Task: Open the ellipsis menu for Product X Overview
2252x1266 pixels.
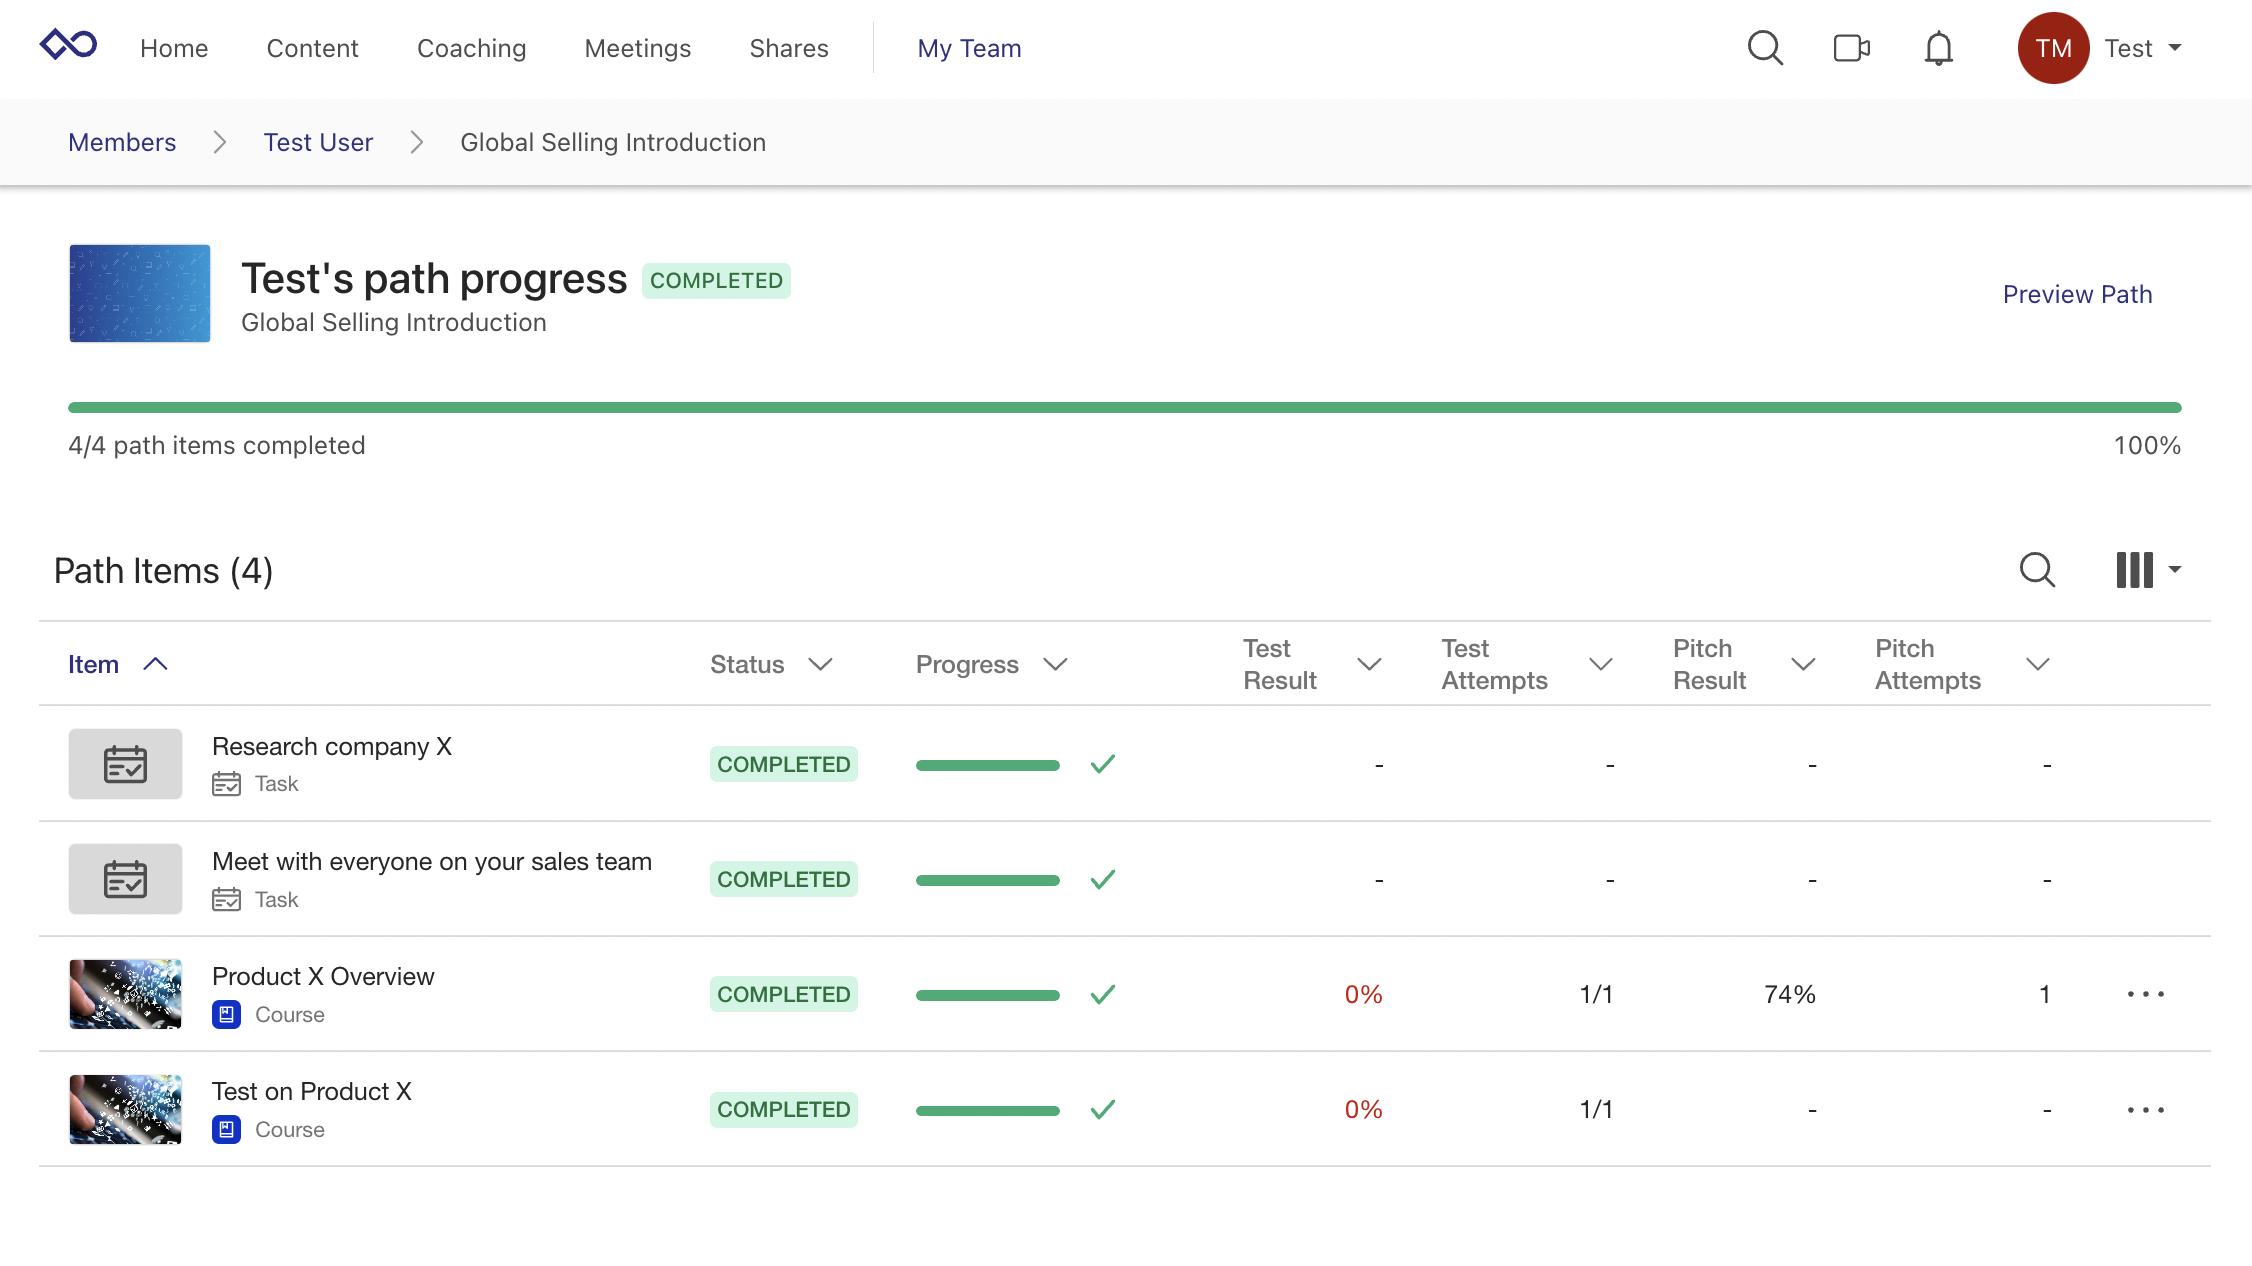Action: [x=2145, y=994]
